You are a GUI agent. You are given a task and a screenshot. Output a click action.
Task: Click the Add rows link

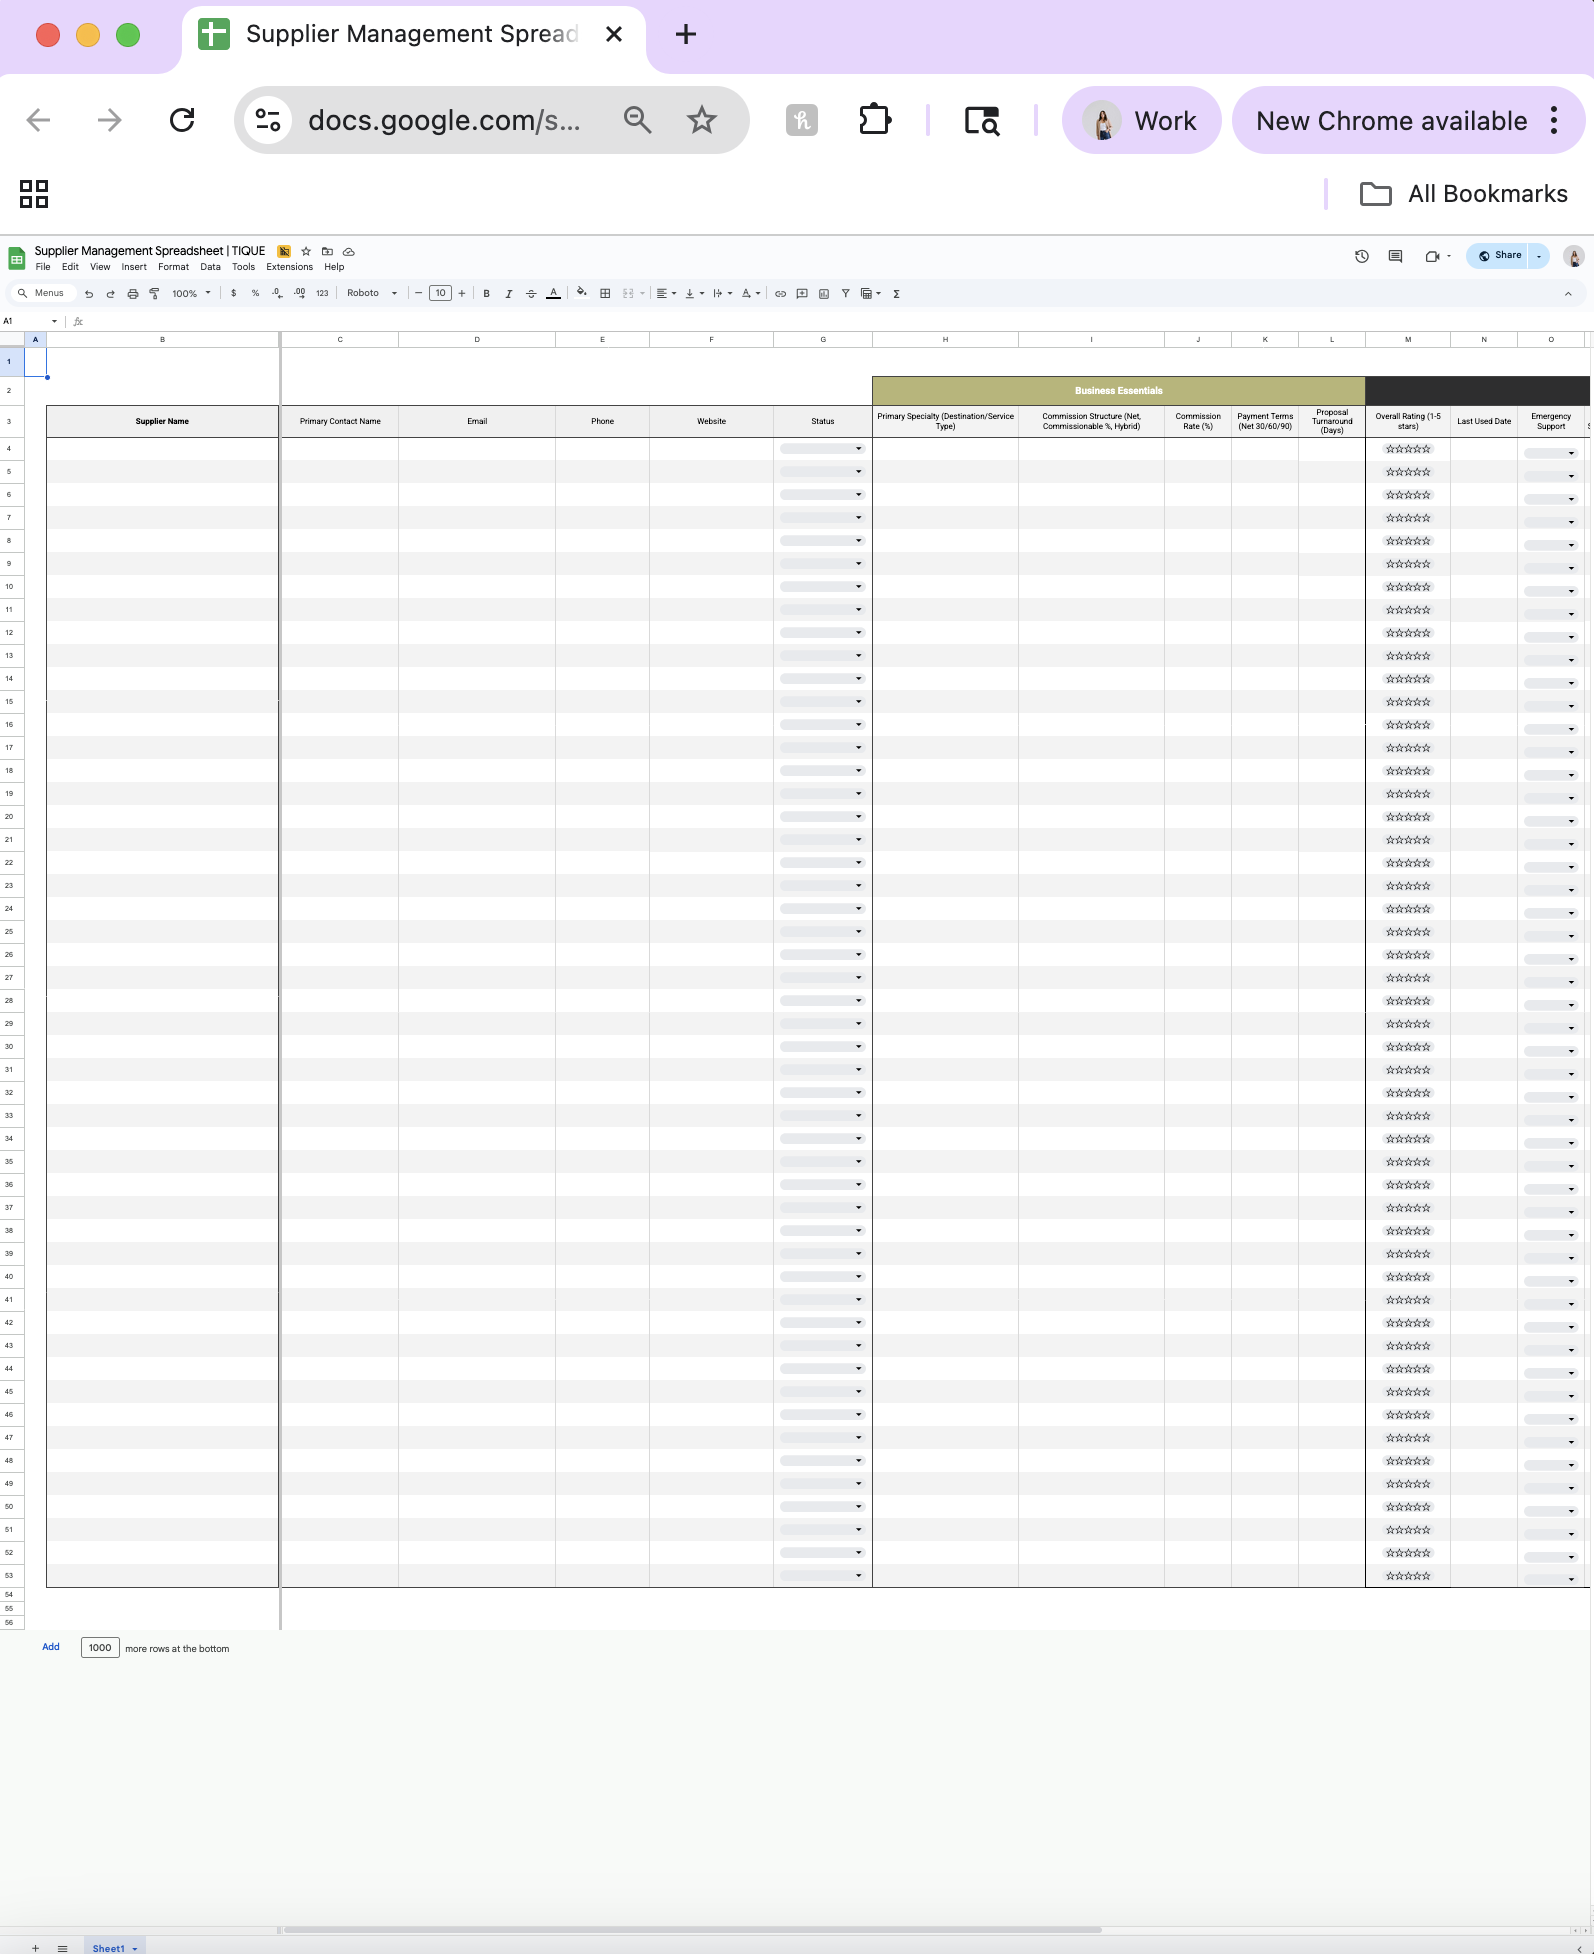coord(51,1647)
